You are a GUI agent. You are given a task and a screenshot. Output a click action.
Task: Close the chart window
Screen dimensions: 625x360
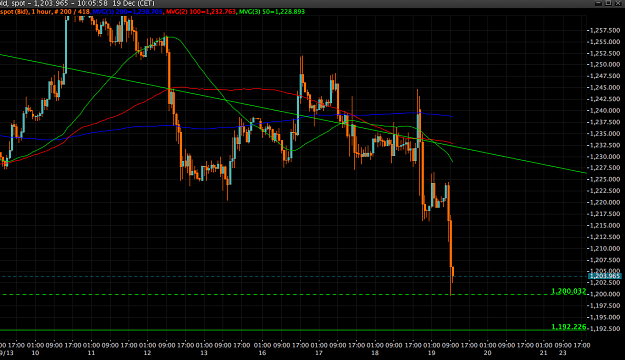click(x=618, y=3)
